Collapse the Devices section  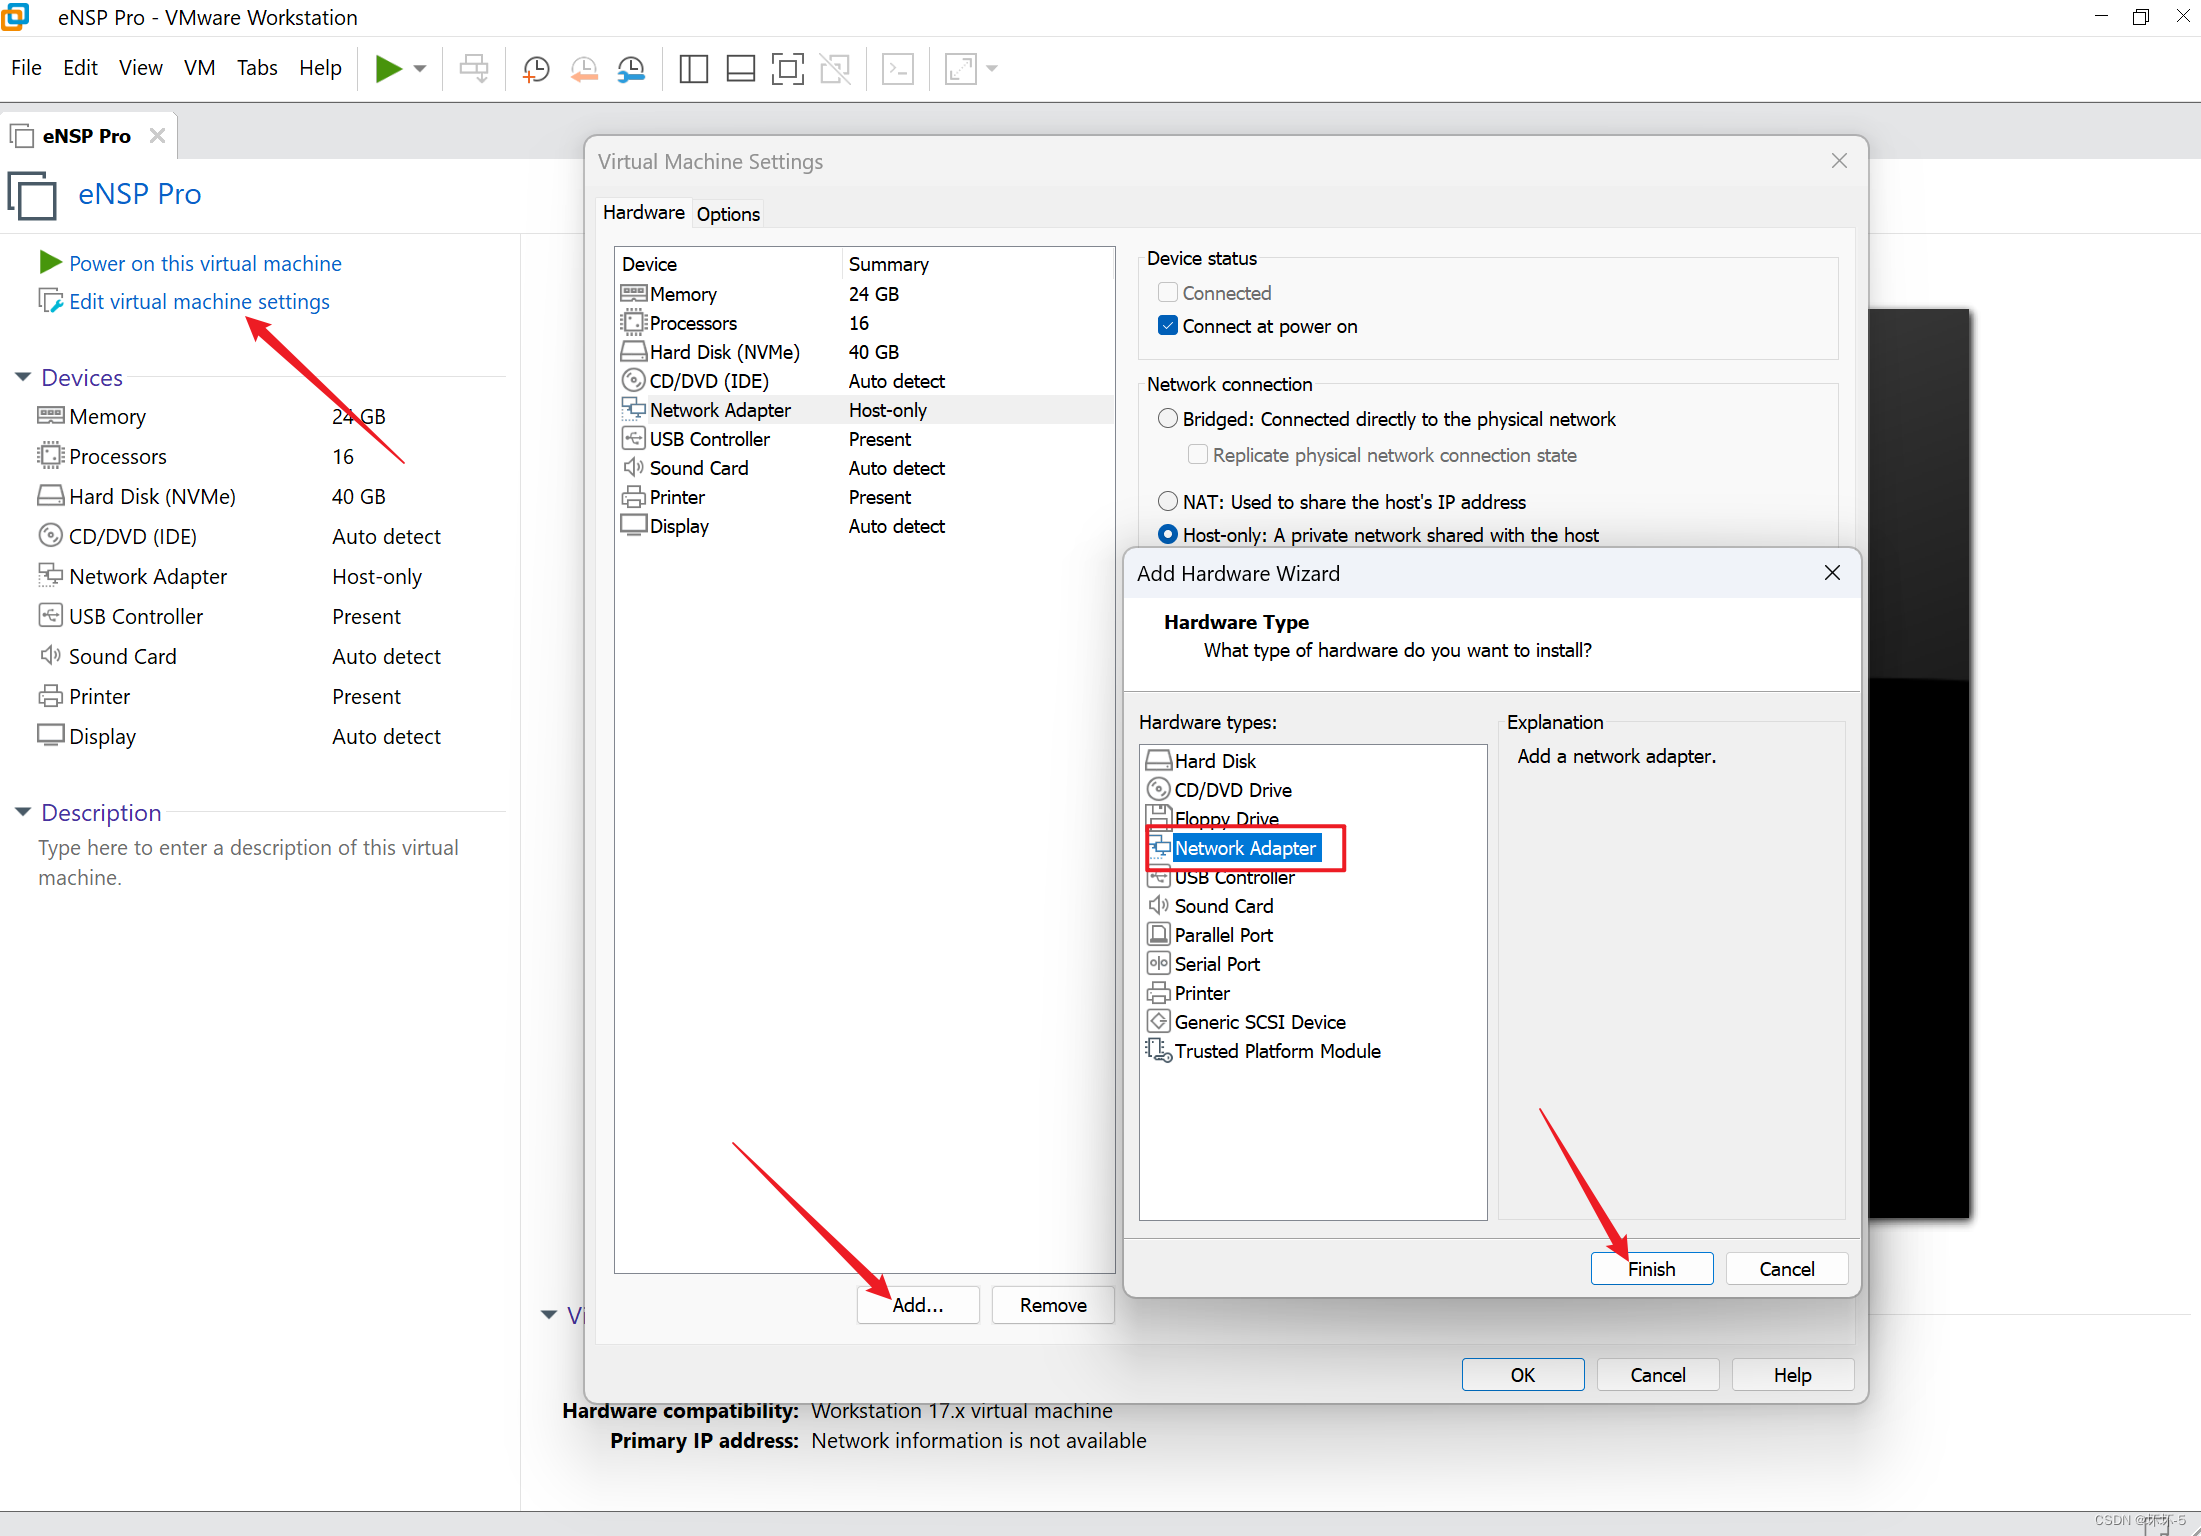[x=22, y=377]
